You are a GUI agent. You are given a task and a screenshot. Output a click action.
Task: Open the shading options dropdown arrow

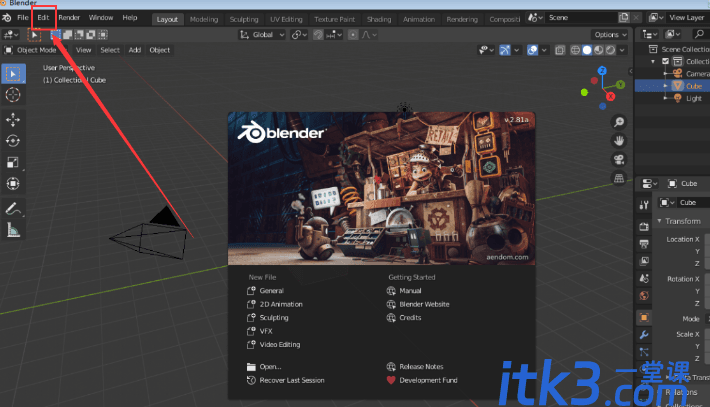[622, 50]
